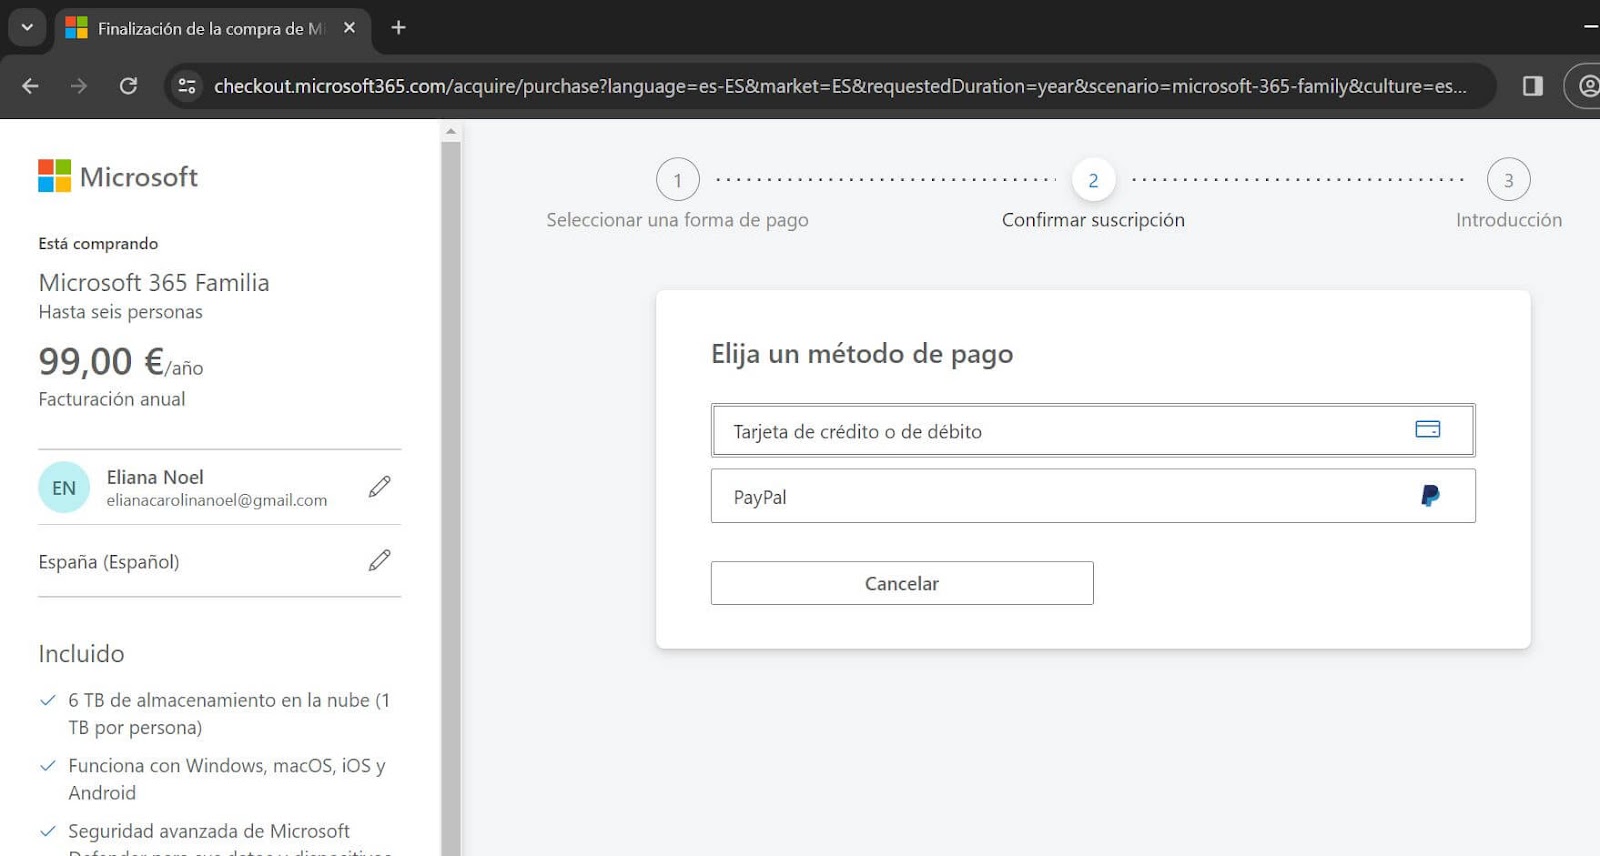
Task: Click España (Español) text
Action: [x=109, y=562]
